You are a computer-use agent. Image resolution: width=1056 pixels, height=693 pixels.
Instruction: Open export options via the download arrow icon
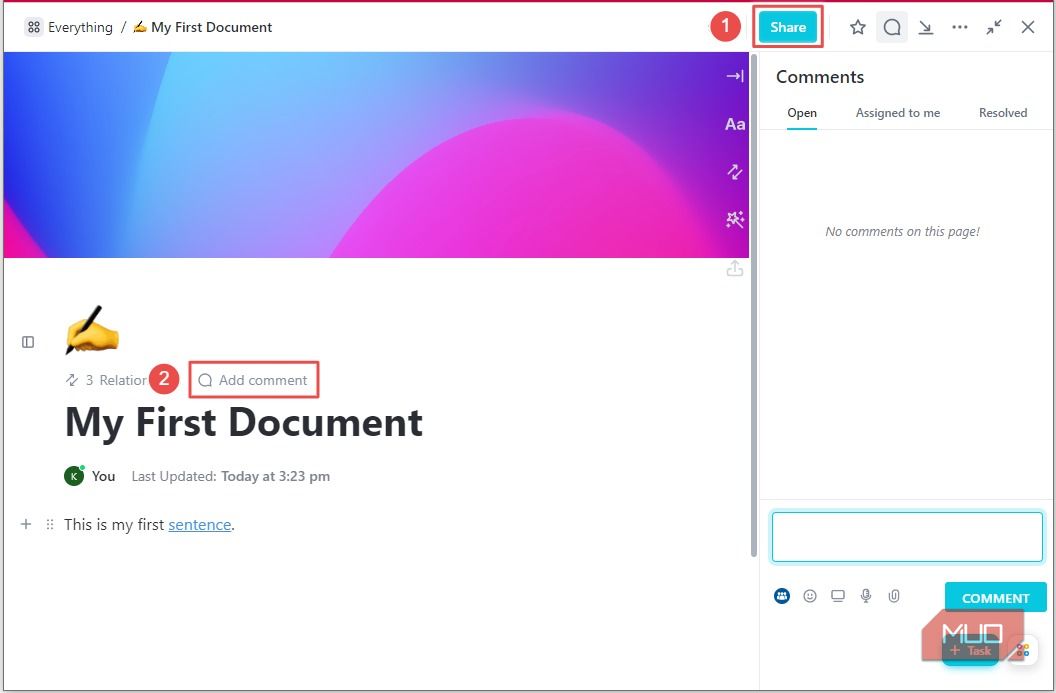tap(925, 27)
